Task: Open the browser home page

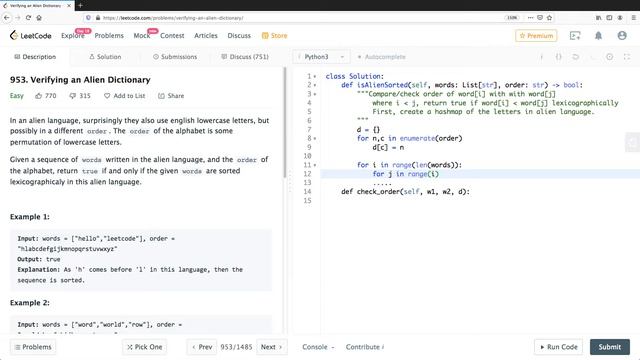Action: (39, 18)
